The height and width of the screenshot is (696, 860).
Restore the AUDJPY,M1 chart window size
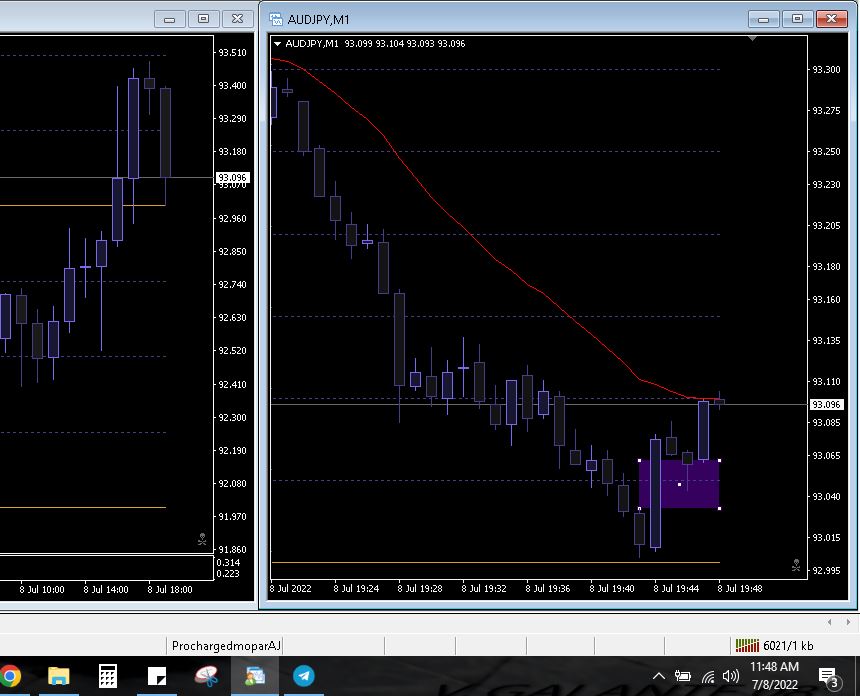797,19
